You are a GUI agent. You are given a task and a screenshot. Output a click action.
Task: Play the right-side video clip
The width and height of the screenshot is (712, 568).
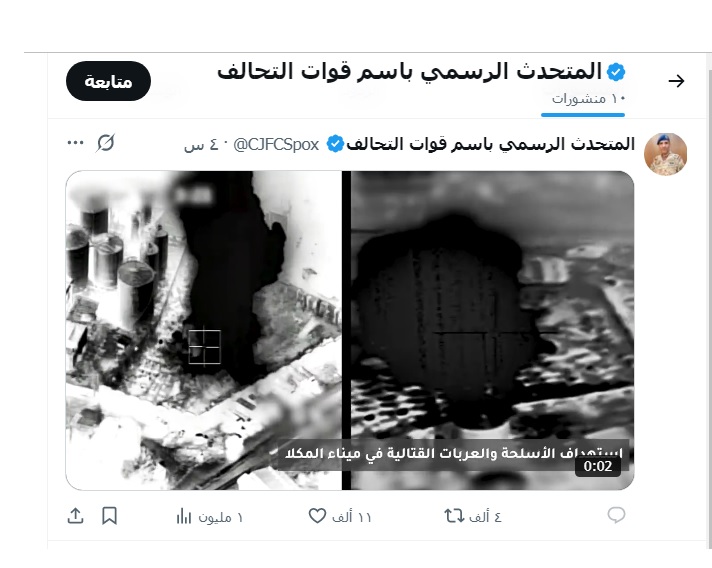[x=492, y=331]
